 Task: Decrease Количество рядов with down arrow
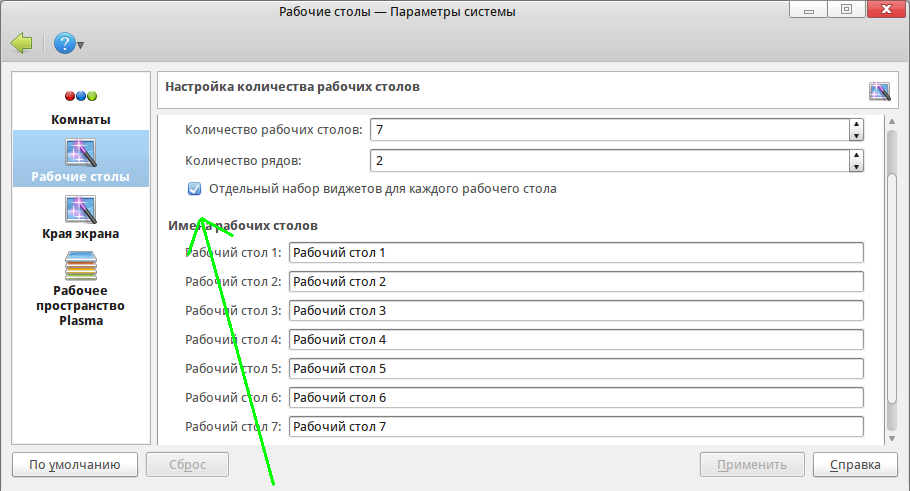point(856,167)
